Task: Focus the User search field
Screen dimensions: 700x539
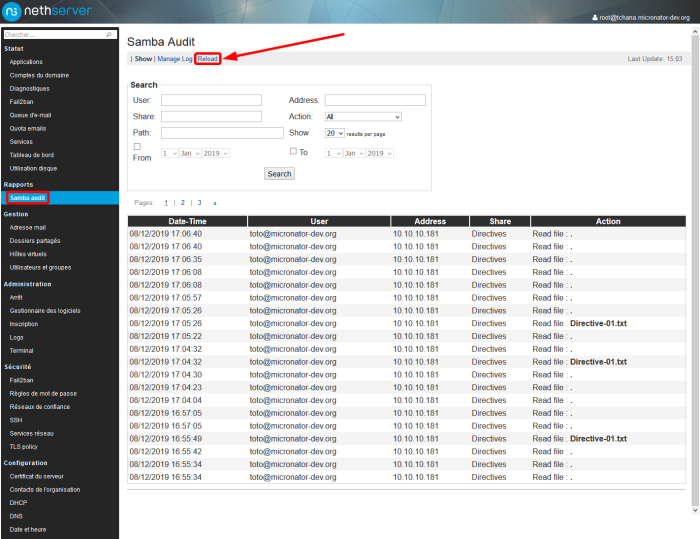Action: pos(211,100)
